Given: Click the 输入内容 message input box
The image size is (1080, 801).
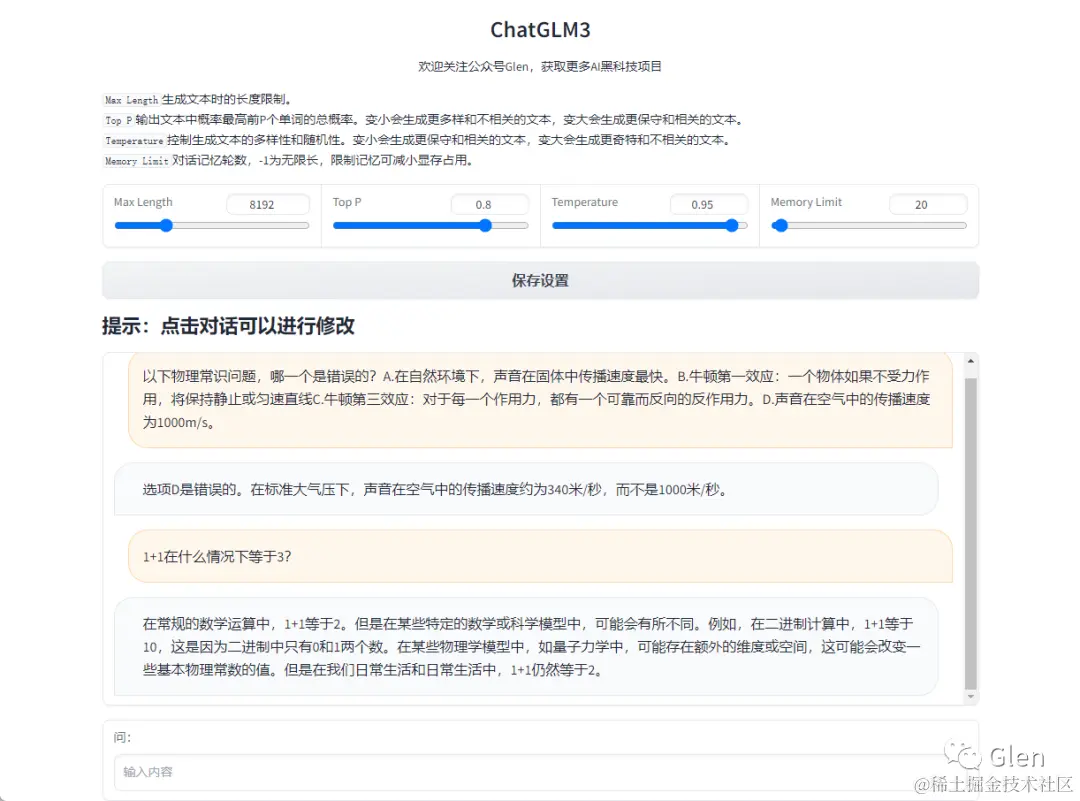Looking at the screenshot, I should 540,772.
